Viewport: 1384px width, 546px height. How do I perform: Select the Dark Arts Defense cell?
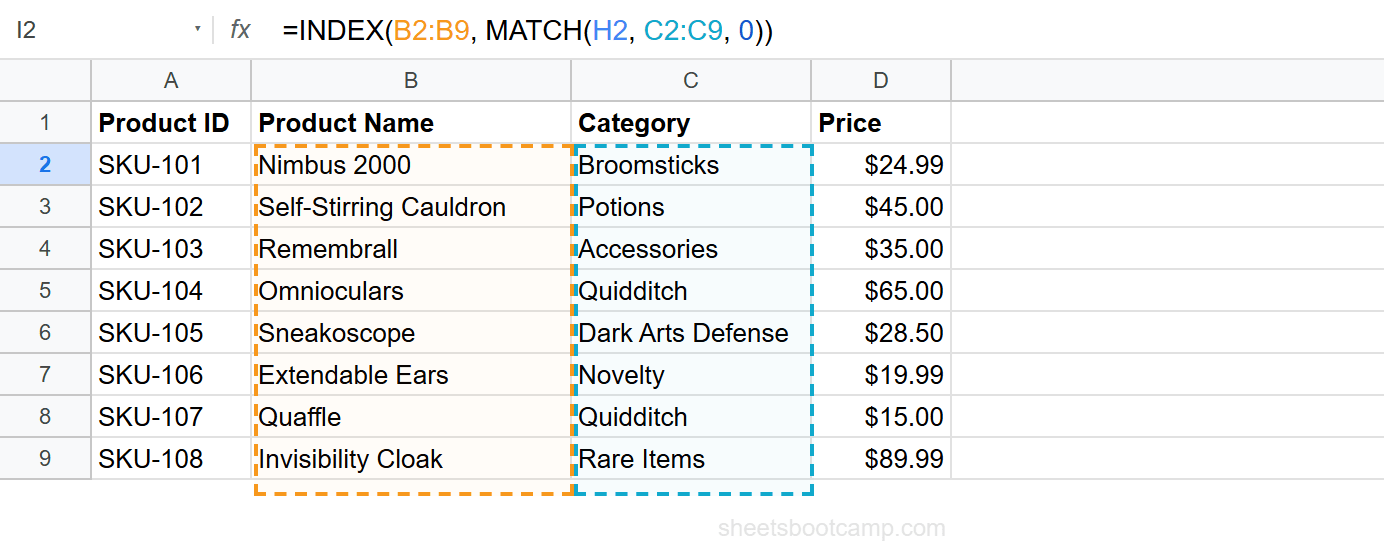691,333
